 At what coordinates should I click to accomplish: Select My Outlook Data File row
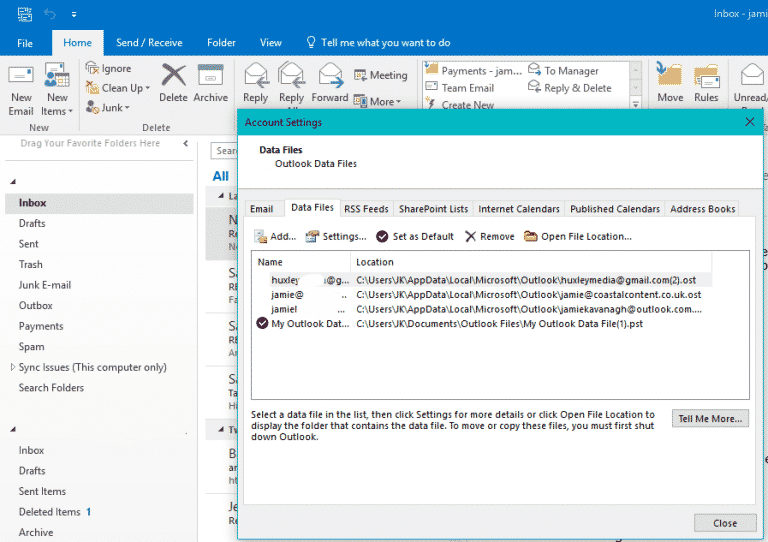click(482, 324)
